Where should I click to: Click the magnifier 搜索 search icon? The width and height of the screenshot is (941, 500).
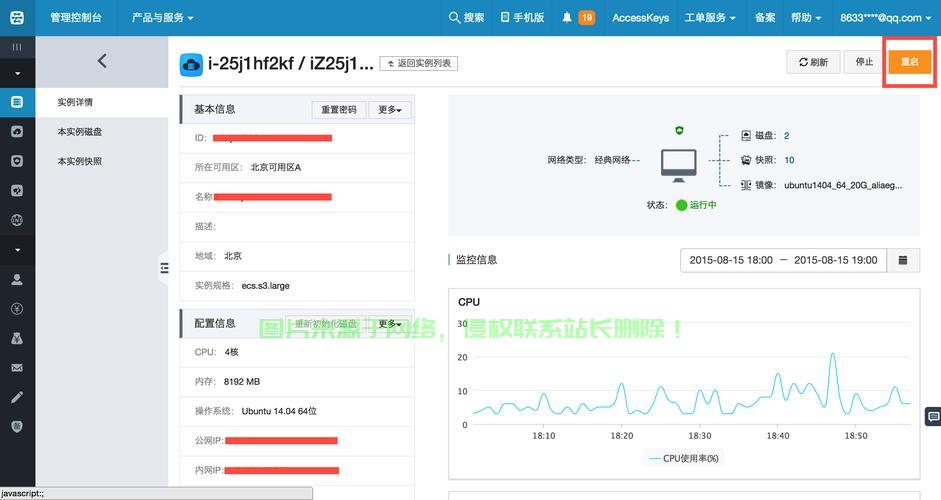point(454,17)
